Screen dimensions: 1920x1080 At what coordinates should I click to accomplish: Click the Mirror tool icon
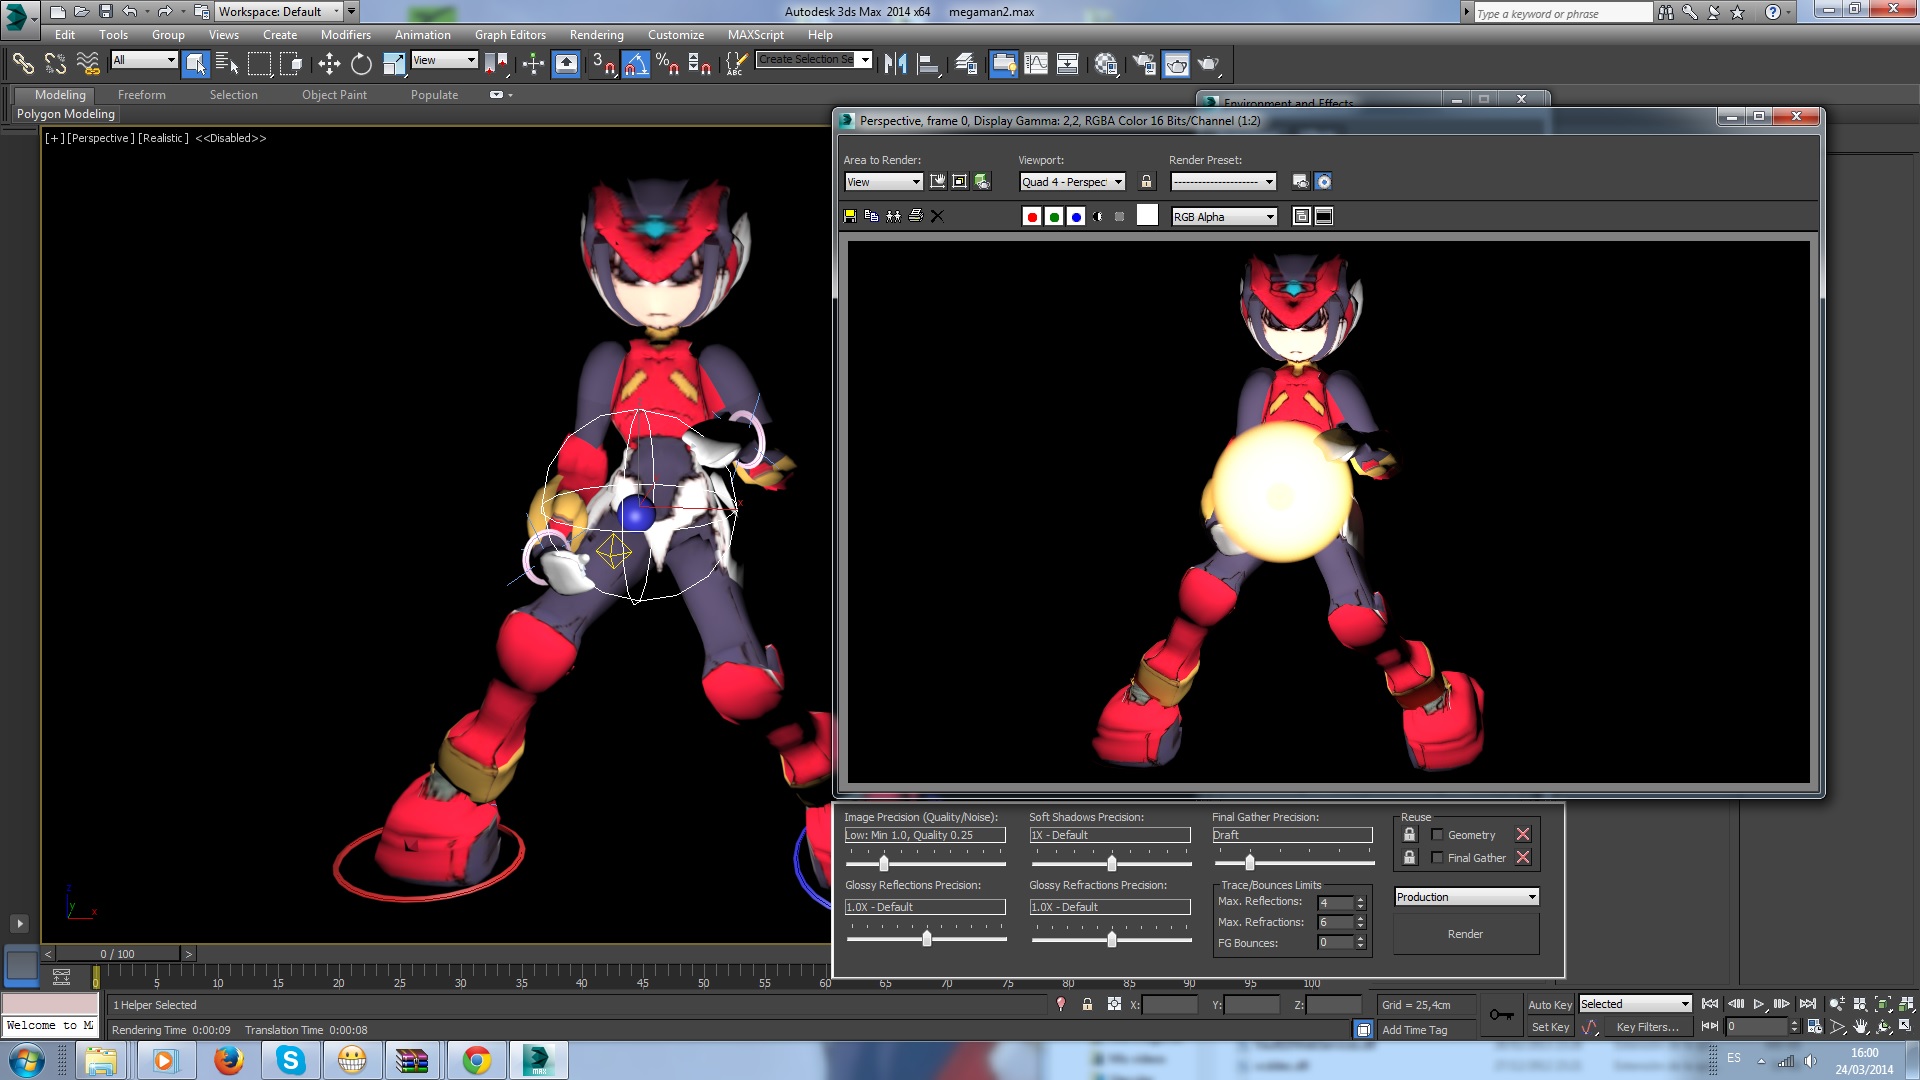click(895, 64)
